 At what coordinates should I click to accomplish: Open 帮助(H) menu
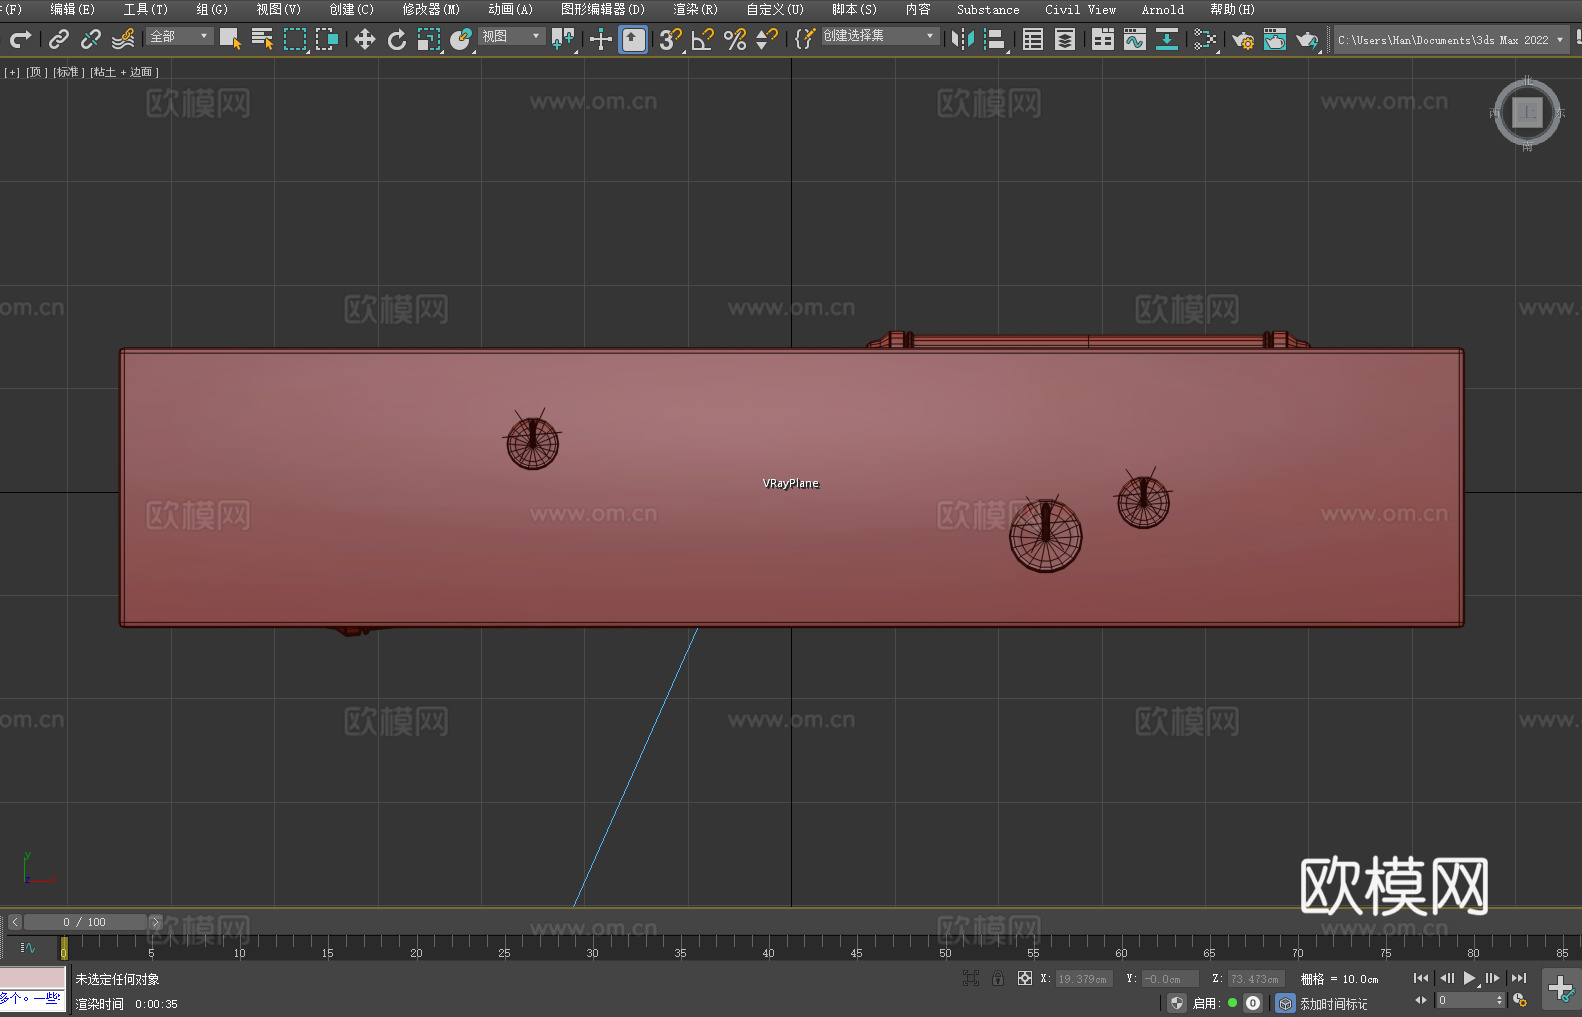(x=1232, y=9)
